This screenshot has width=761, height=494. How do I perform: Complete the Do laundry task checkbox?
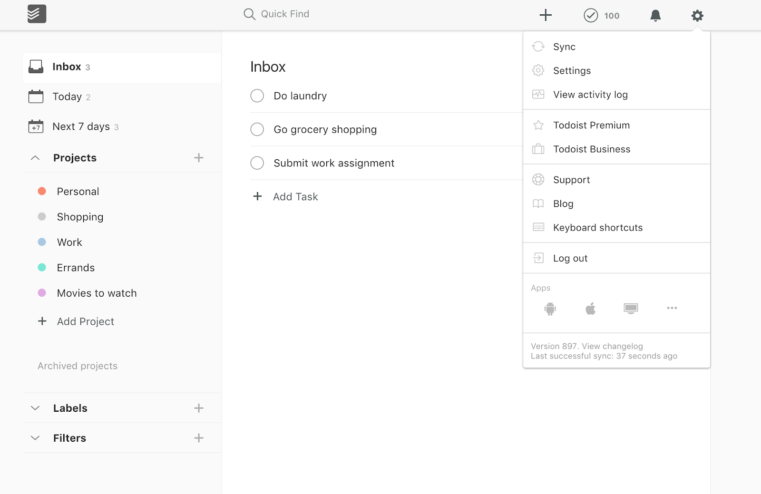click(257, 96)
